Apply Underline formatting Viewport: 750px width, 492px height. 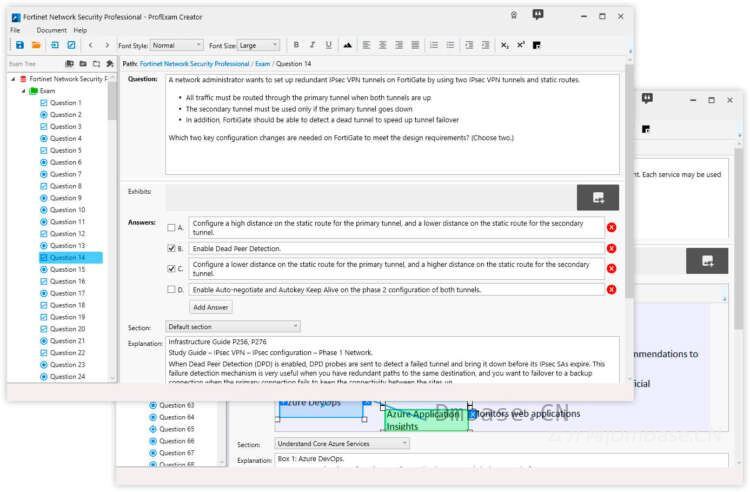point(329,45)
